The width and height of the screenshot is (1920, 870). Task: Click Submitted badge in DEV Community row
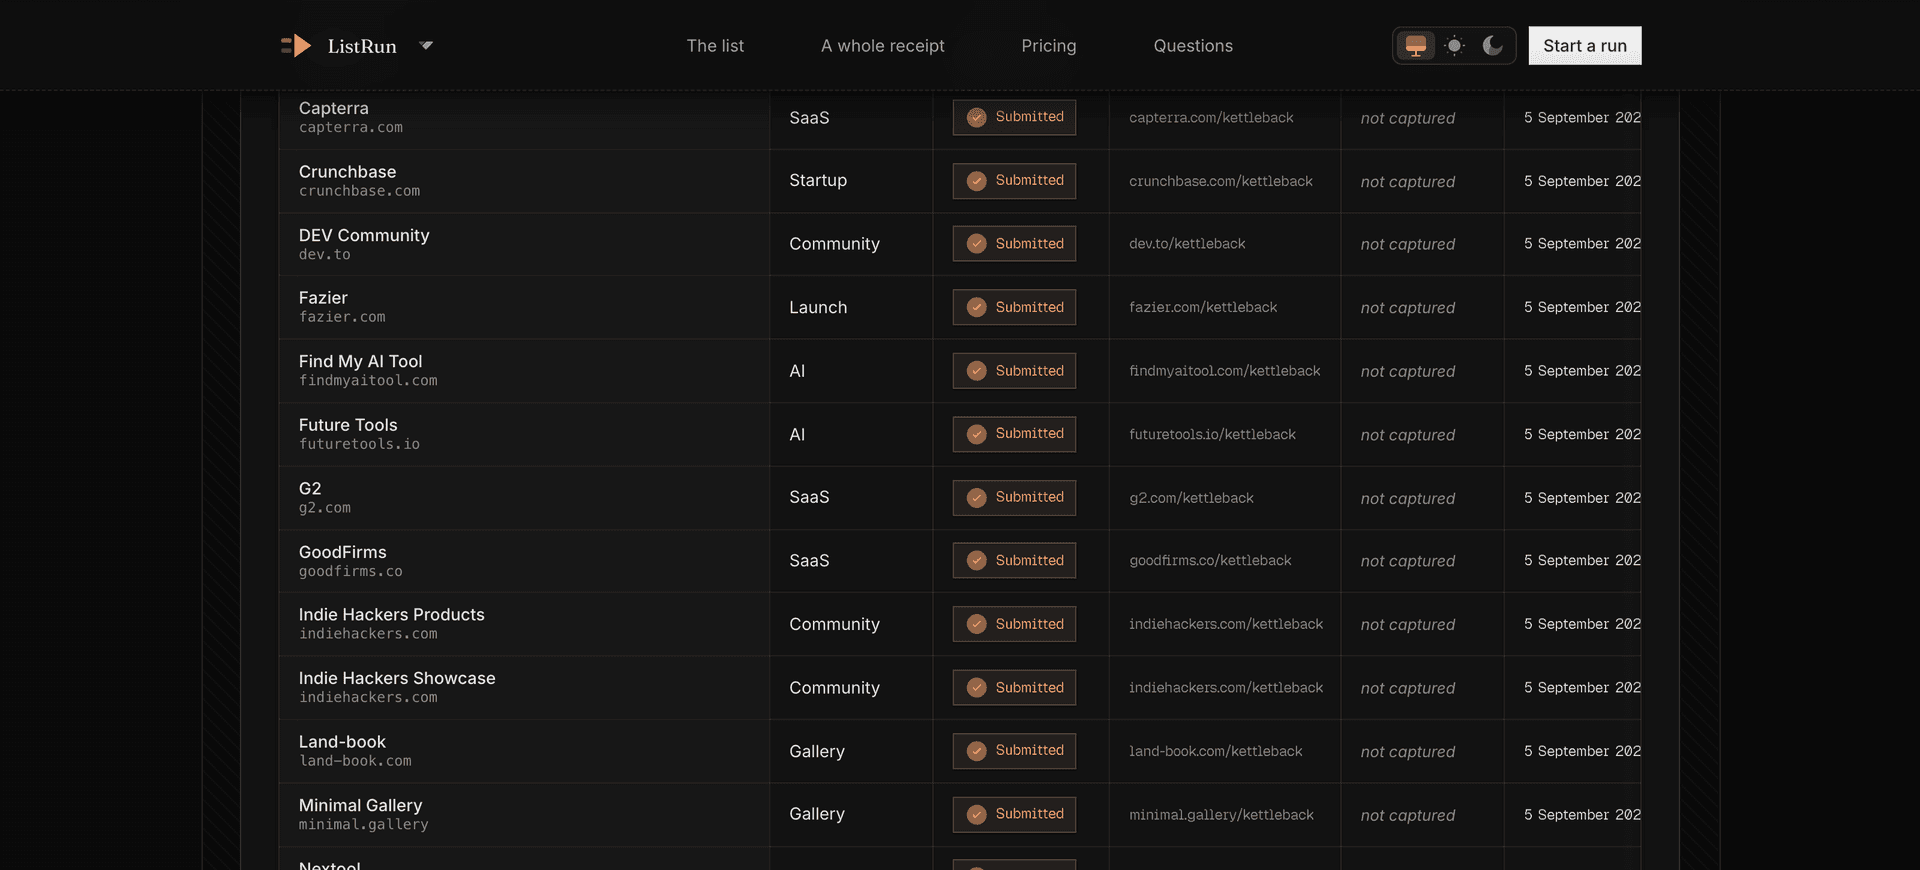(x=1014, y=244)
